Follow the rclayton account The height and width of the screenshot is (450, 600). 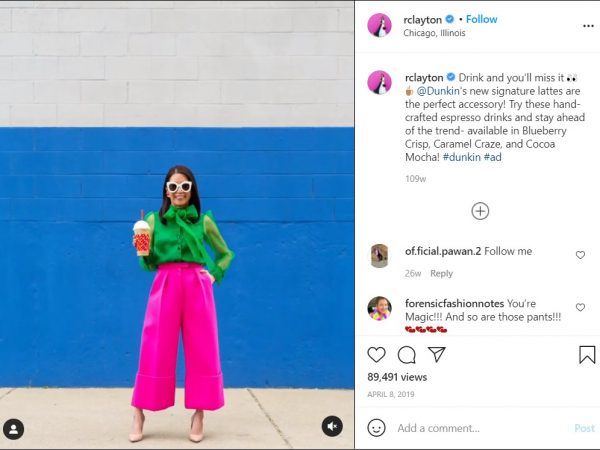pos(481,19)
